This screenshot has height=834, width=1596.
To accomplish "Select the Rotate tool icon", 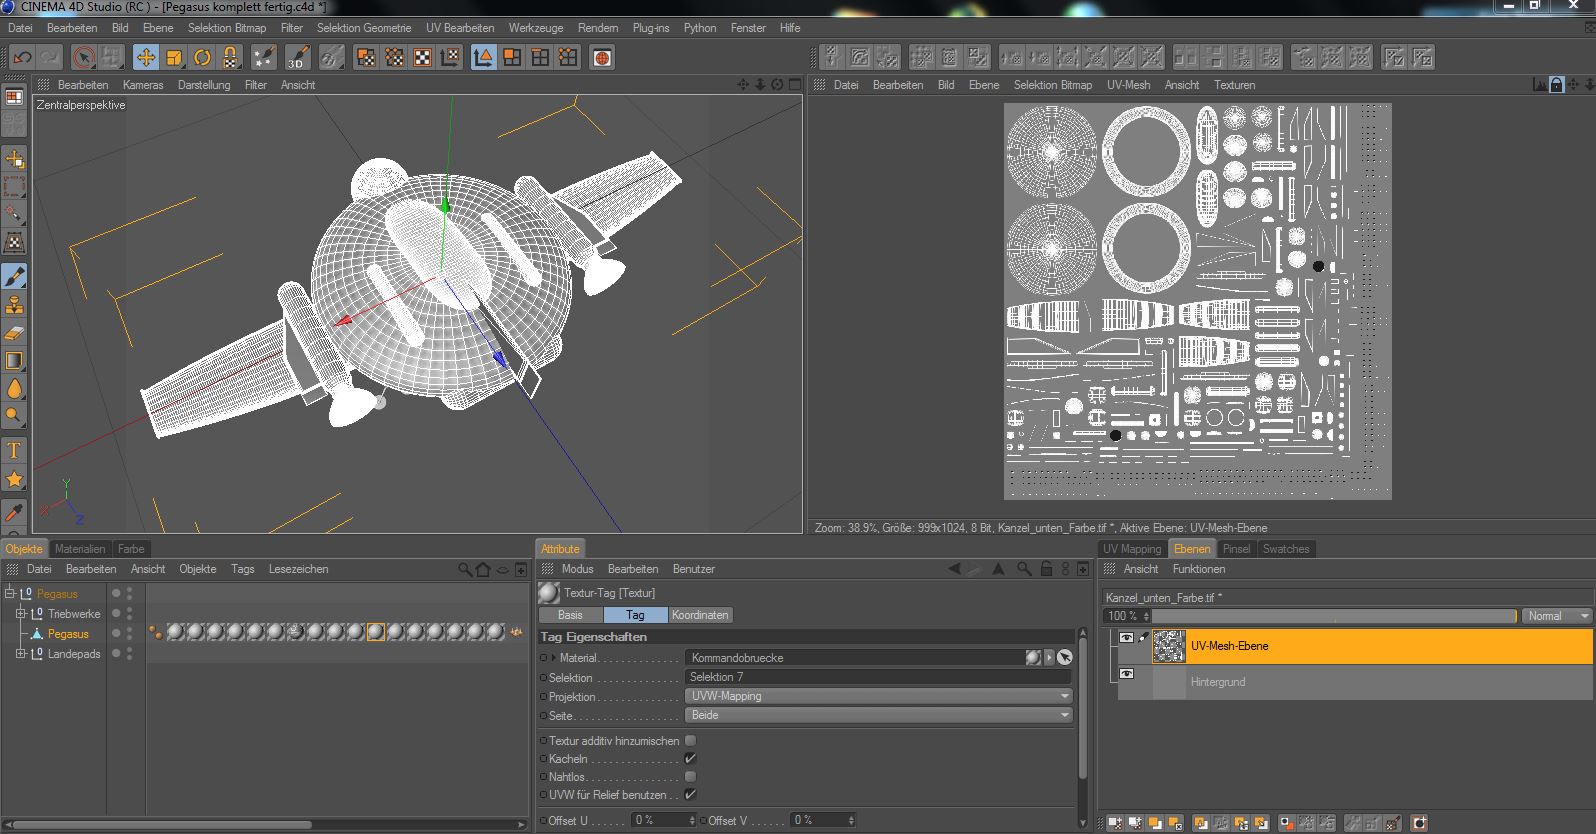I will click(202, 58).
